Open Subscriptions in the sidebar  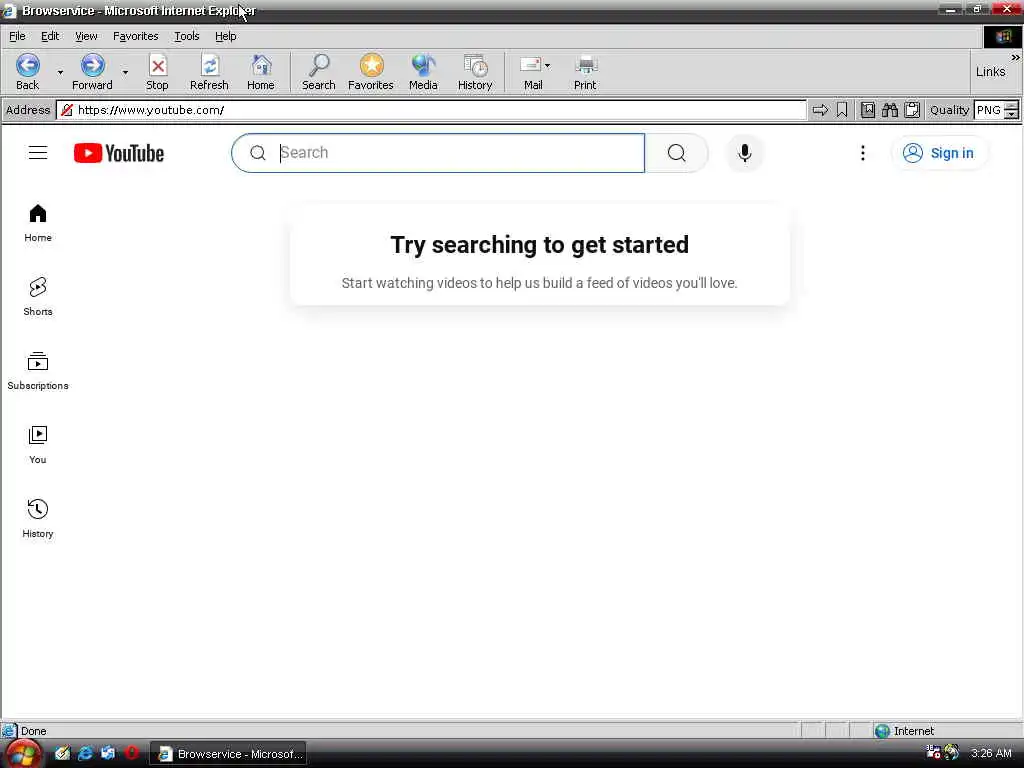pos(38,370)
